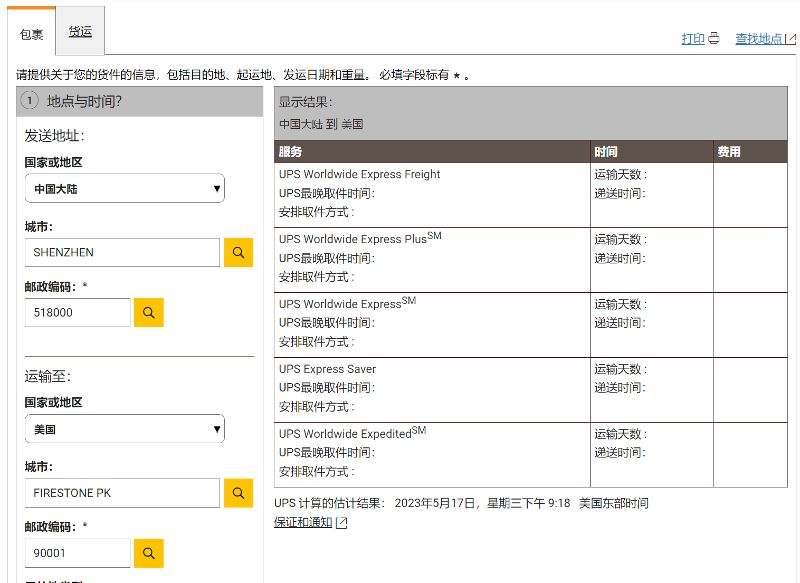Viewport: 800px width, 583px height.
Task: Click 安排取件方式 in the Express Freight row
Action: 316,212
